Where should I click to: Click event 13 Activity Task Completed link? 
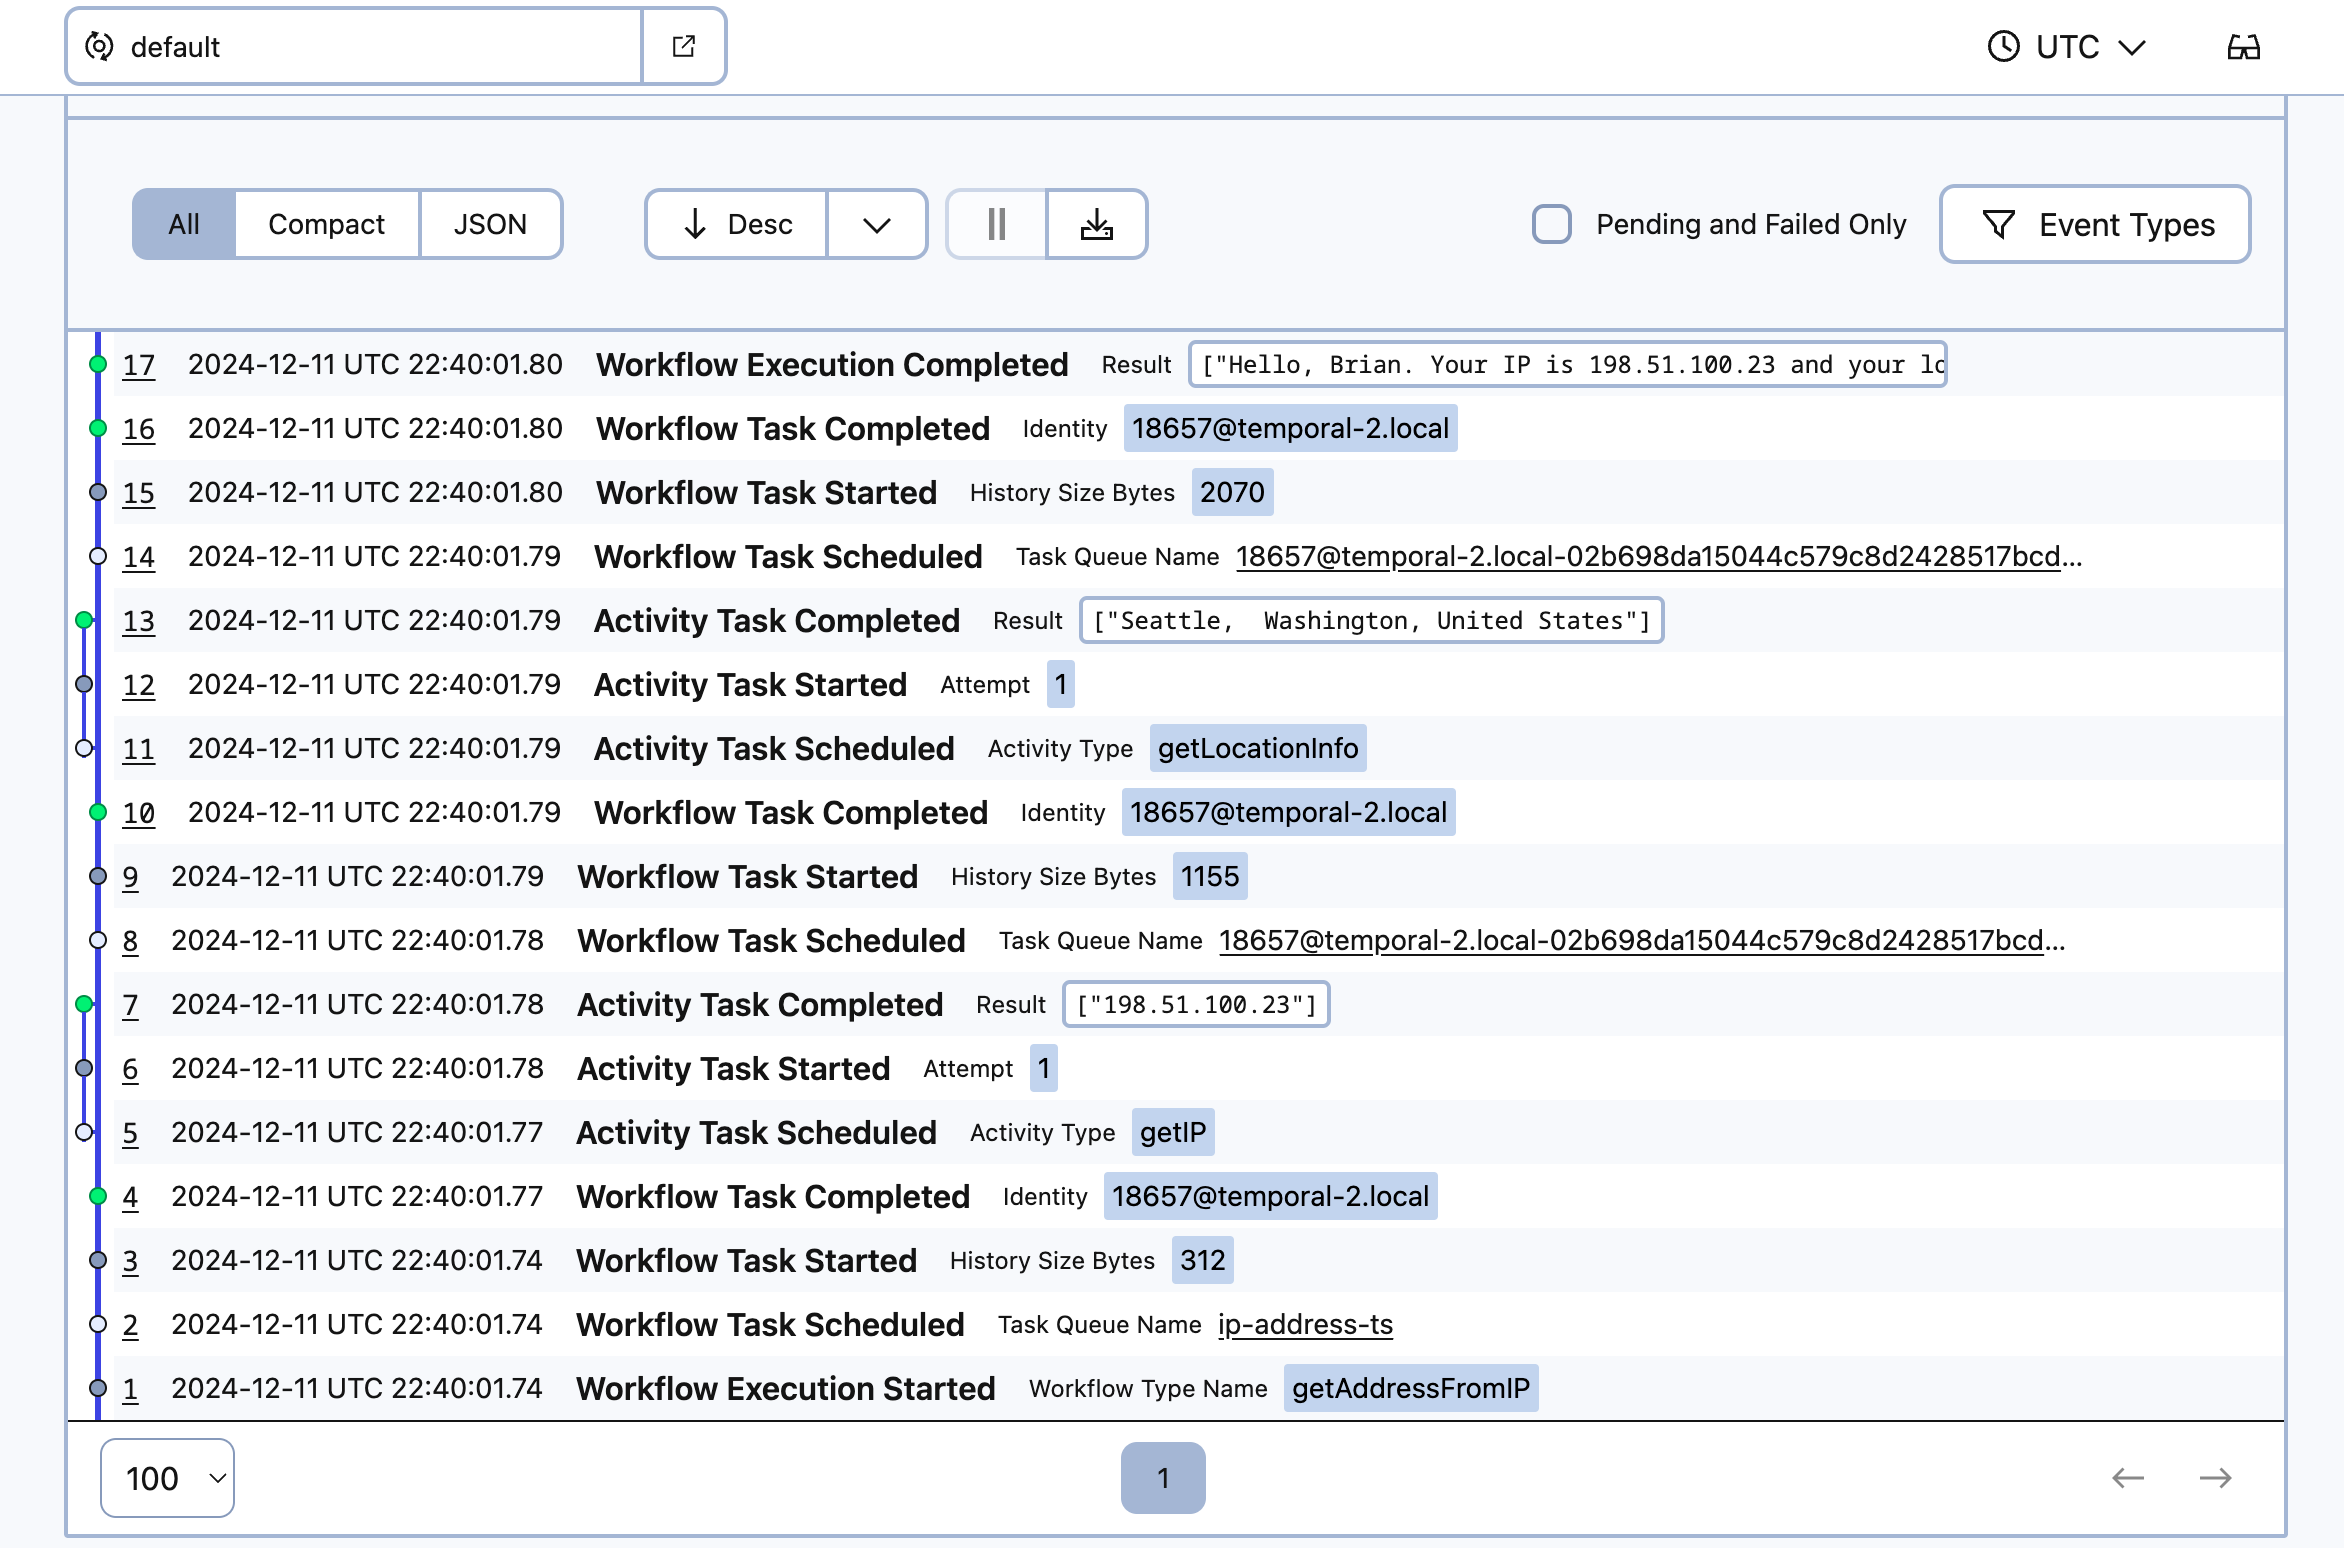140,620
